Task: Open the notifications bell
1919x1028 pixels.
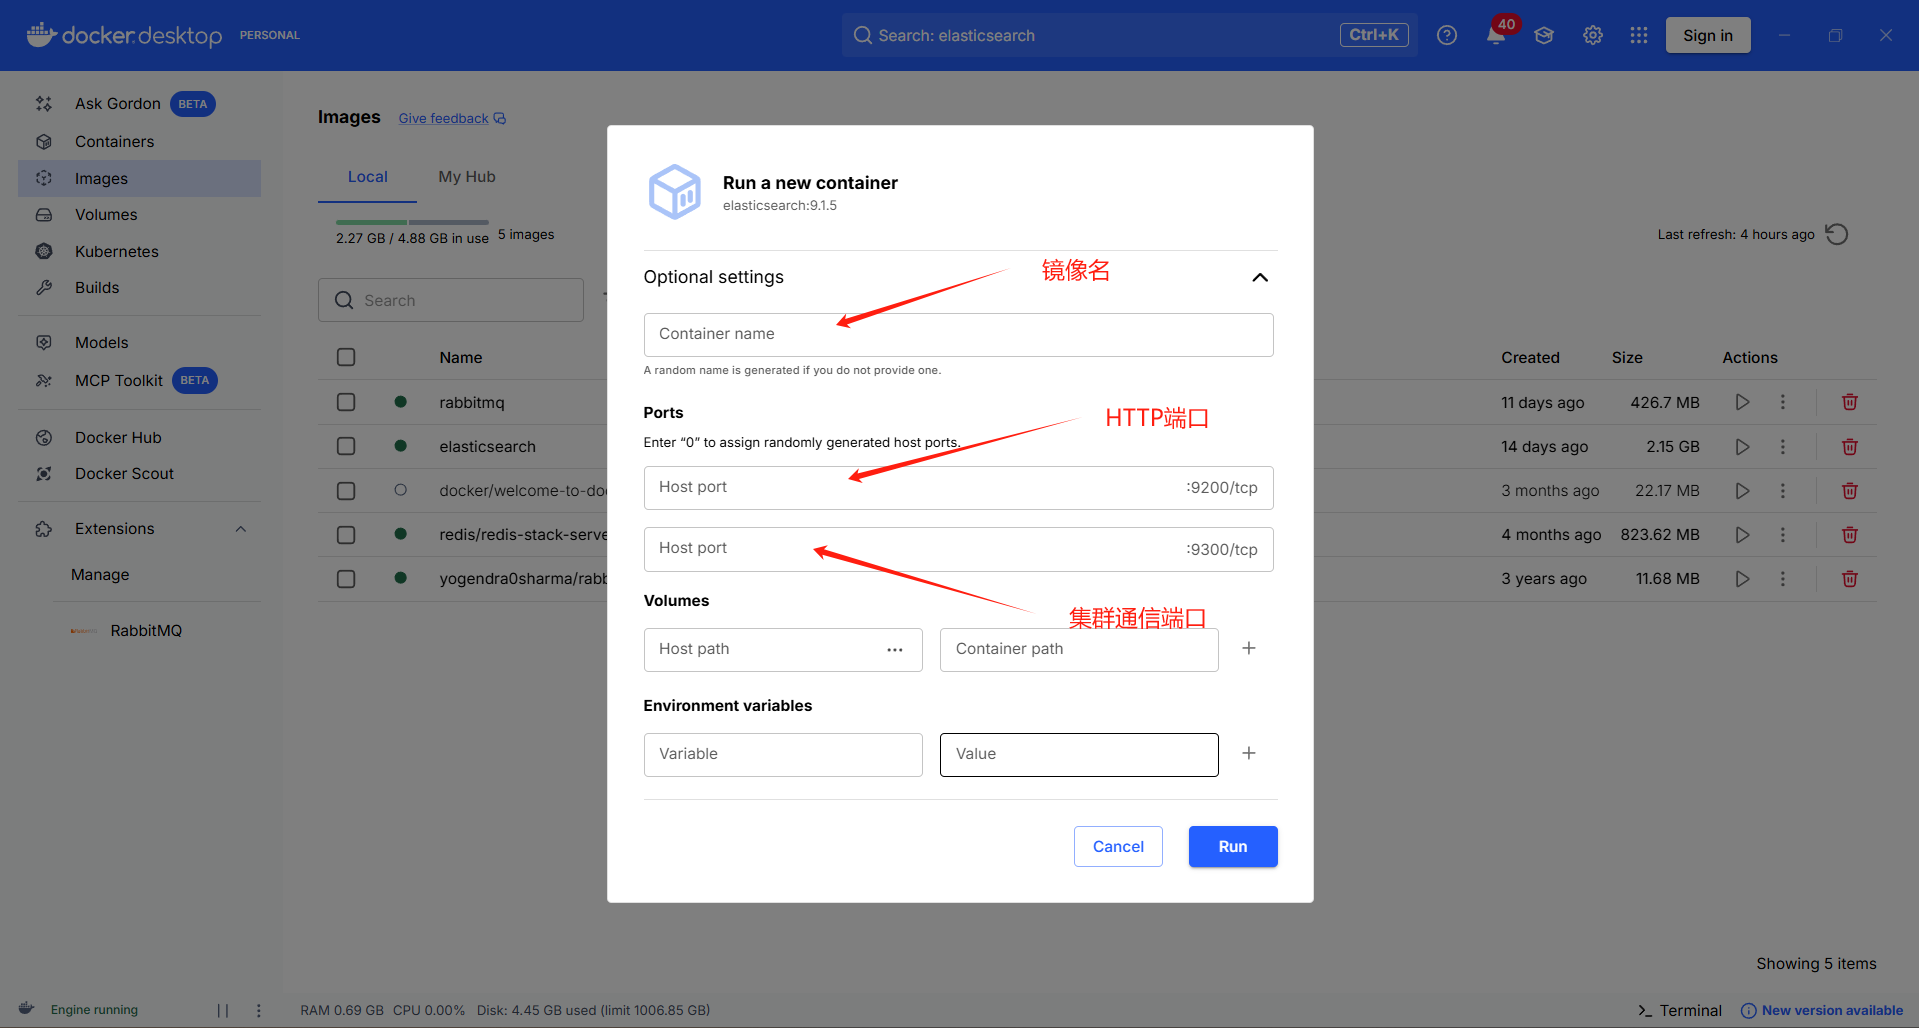Action: point(1494,35)
